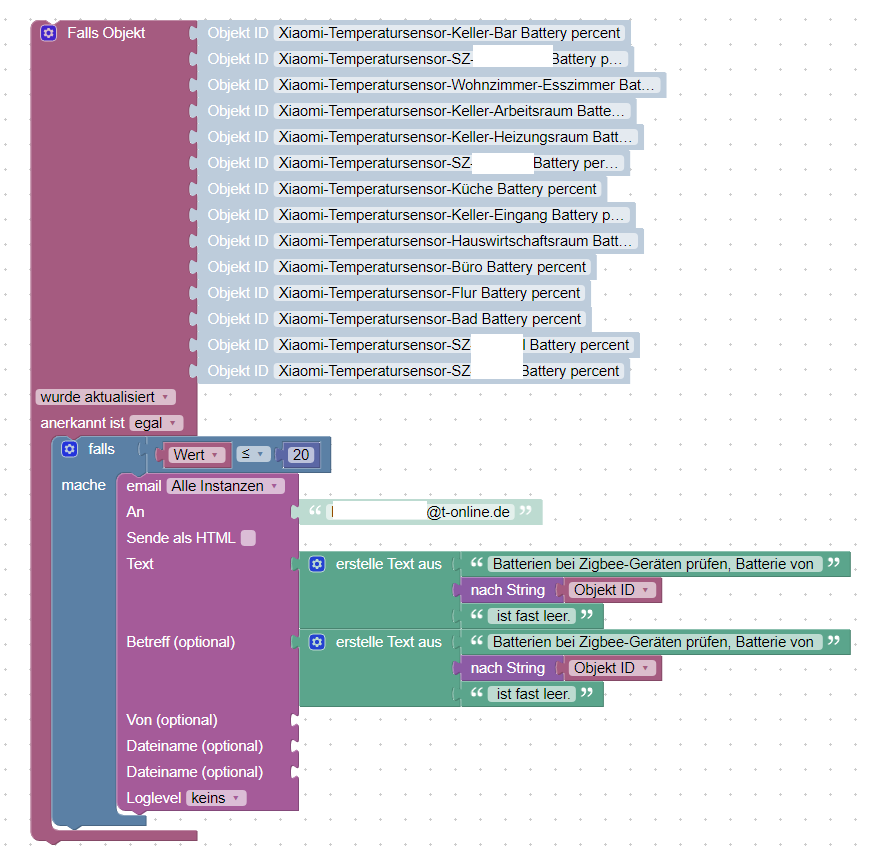Click the 'nach String' block in Betreff section

(508, 668)
